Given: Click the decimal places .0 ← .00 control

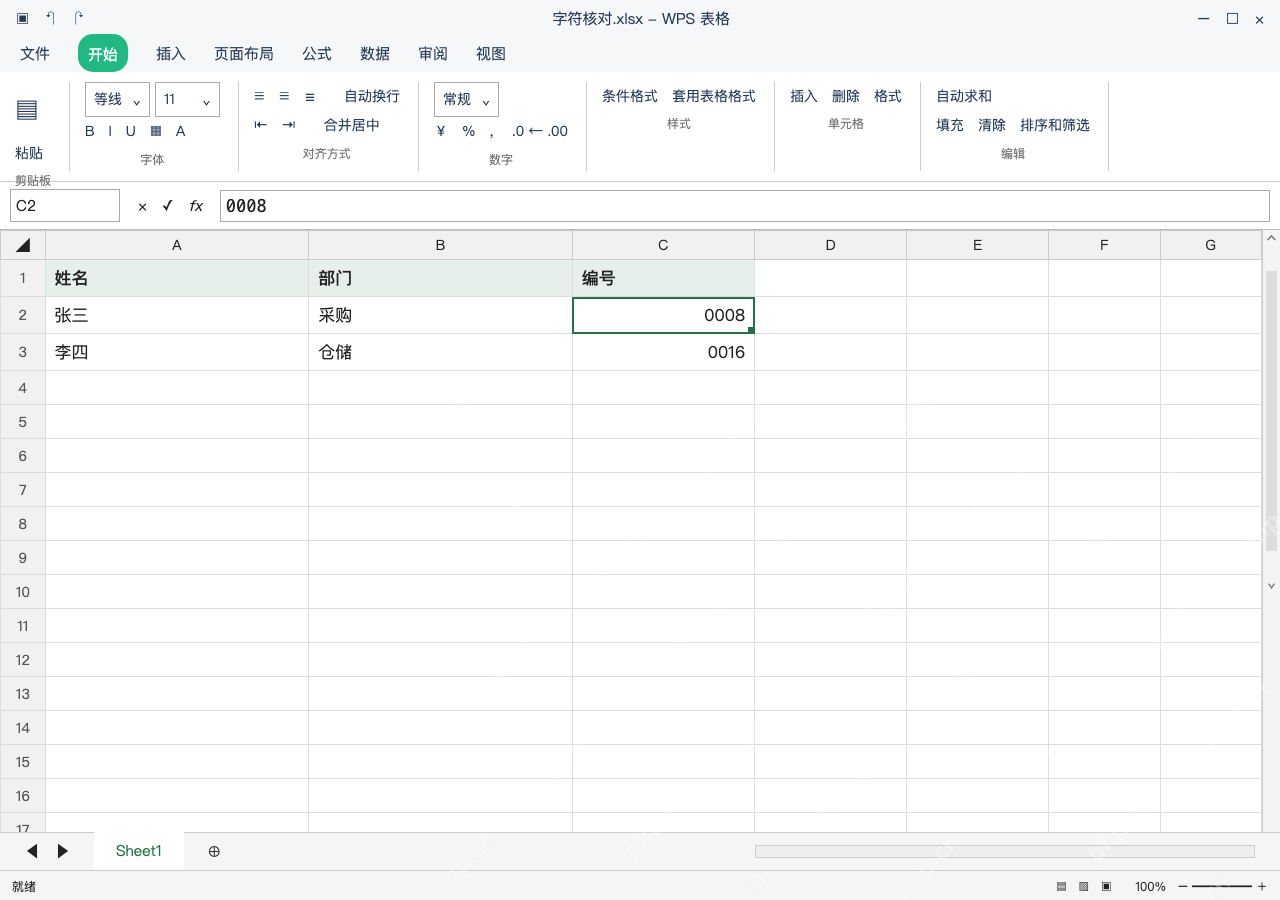Looking at the screenshot, I should [x=540, y=131].
